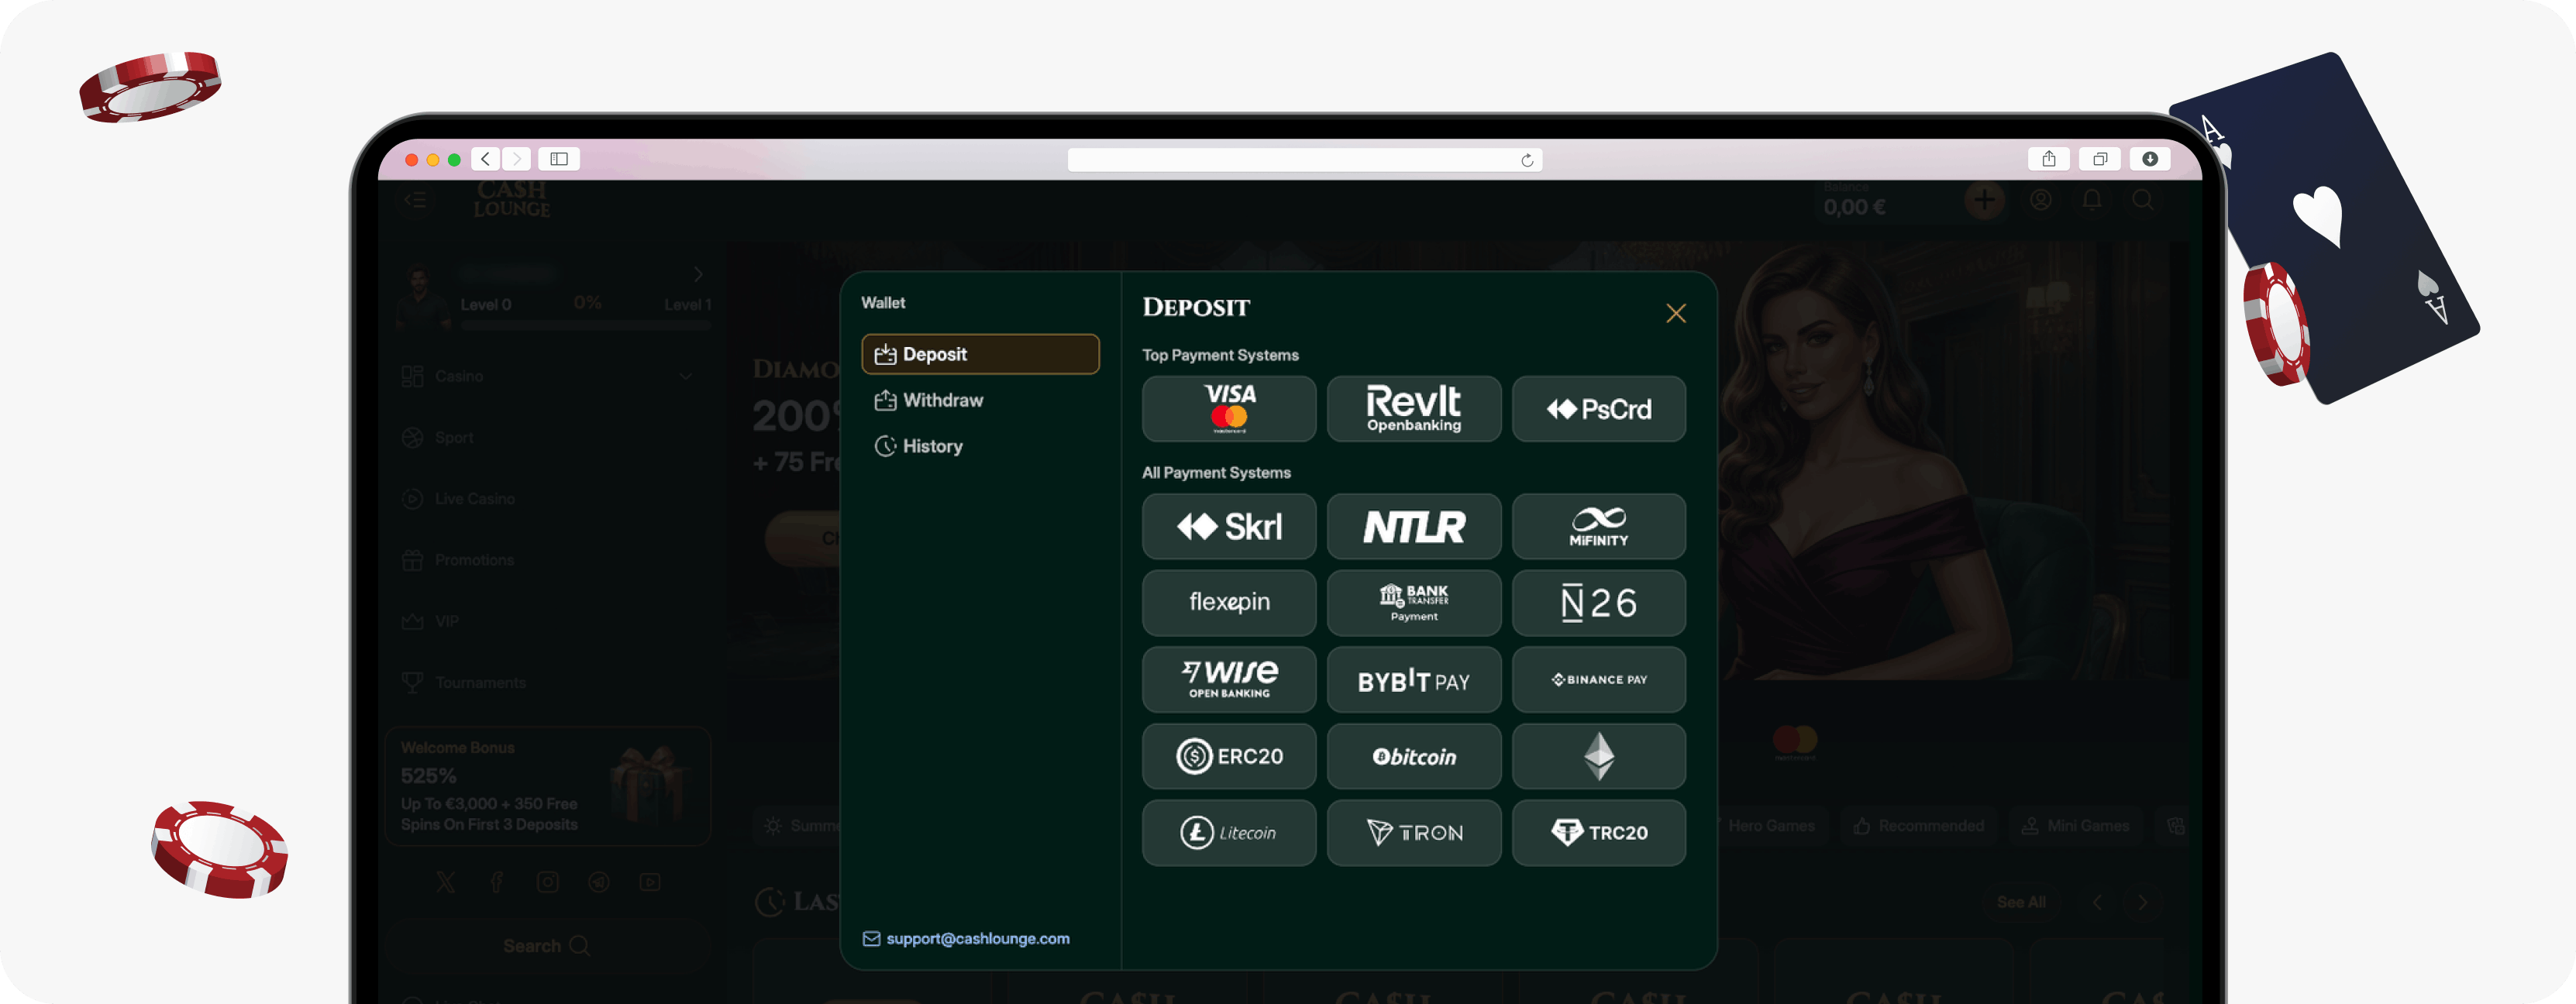This screenshot has width=2576, height=1004.
Task: Choose NTLR payment system
Action: (x=1414, y=527)
